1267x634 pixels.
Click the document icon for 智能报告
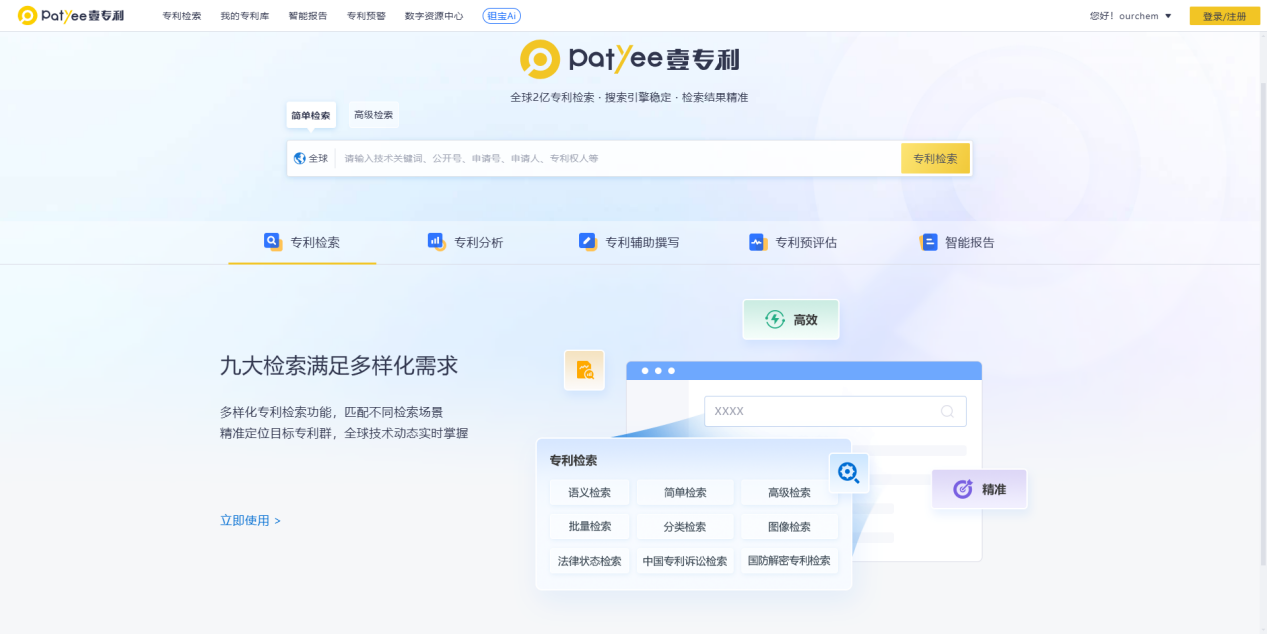tap(928, 241)
